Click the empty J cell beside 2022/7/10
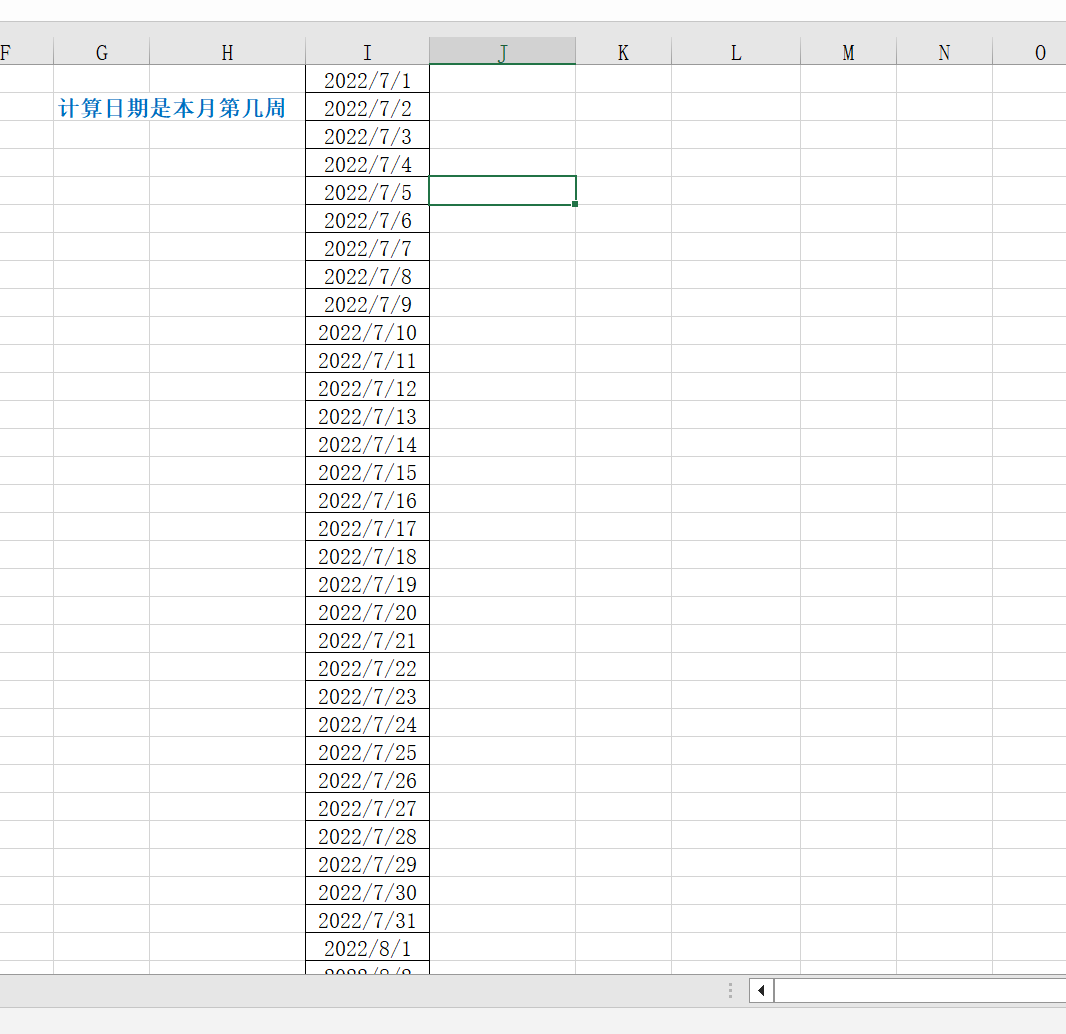Viewport: 1066px width, 1034px height. click(x=502, y=331)
